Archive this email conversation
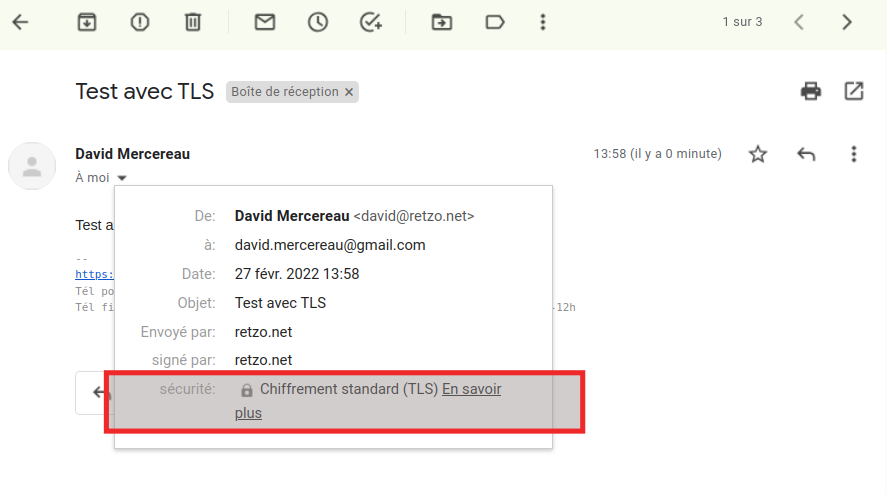This screenshot has height=495, width=887. pyautogui.click(x=87, y=22)
